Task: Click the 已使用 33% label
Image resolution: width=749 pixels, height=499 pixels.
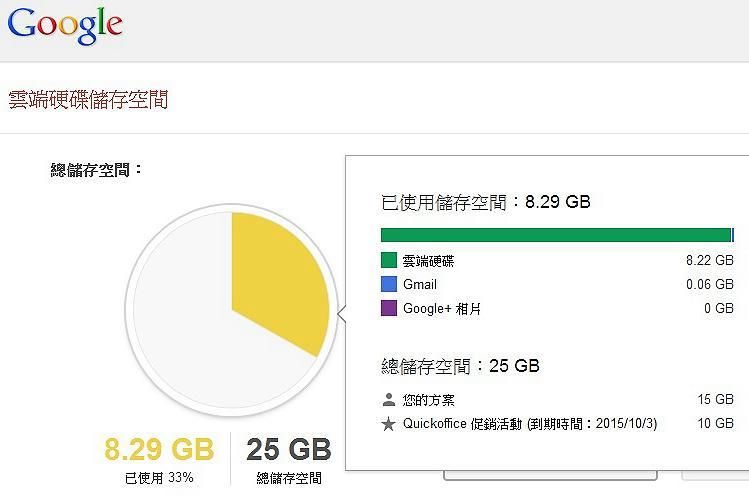Action: 159,478
